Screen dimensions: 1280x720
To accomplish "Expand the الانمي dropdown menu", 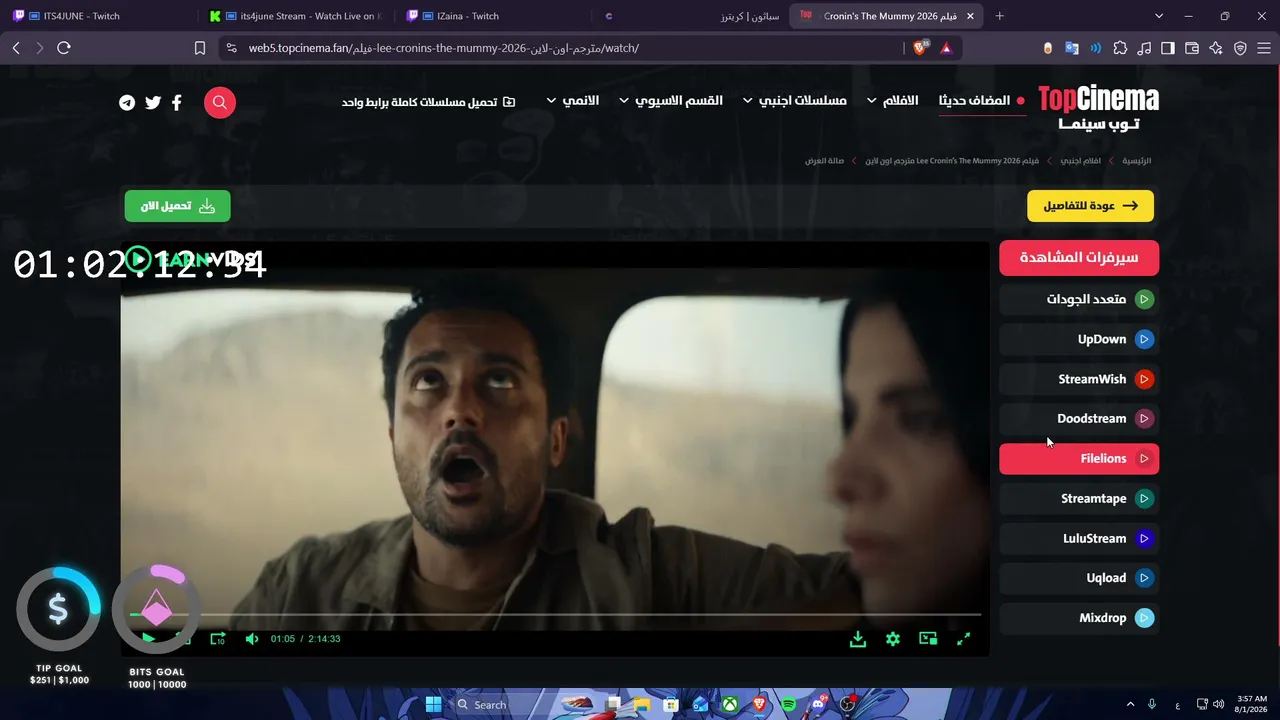I will coord(572,101).
